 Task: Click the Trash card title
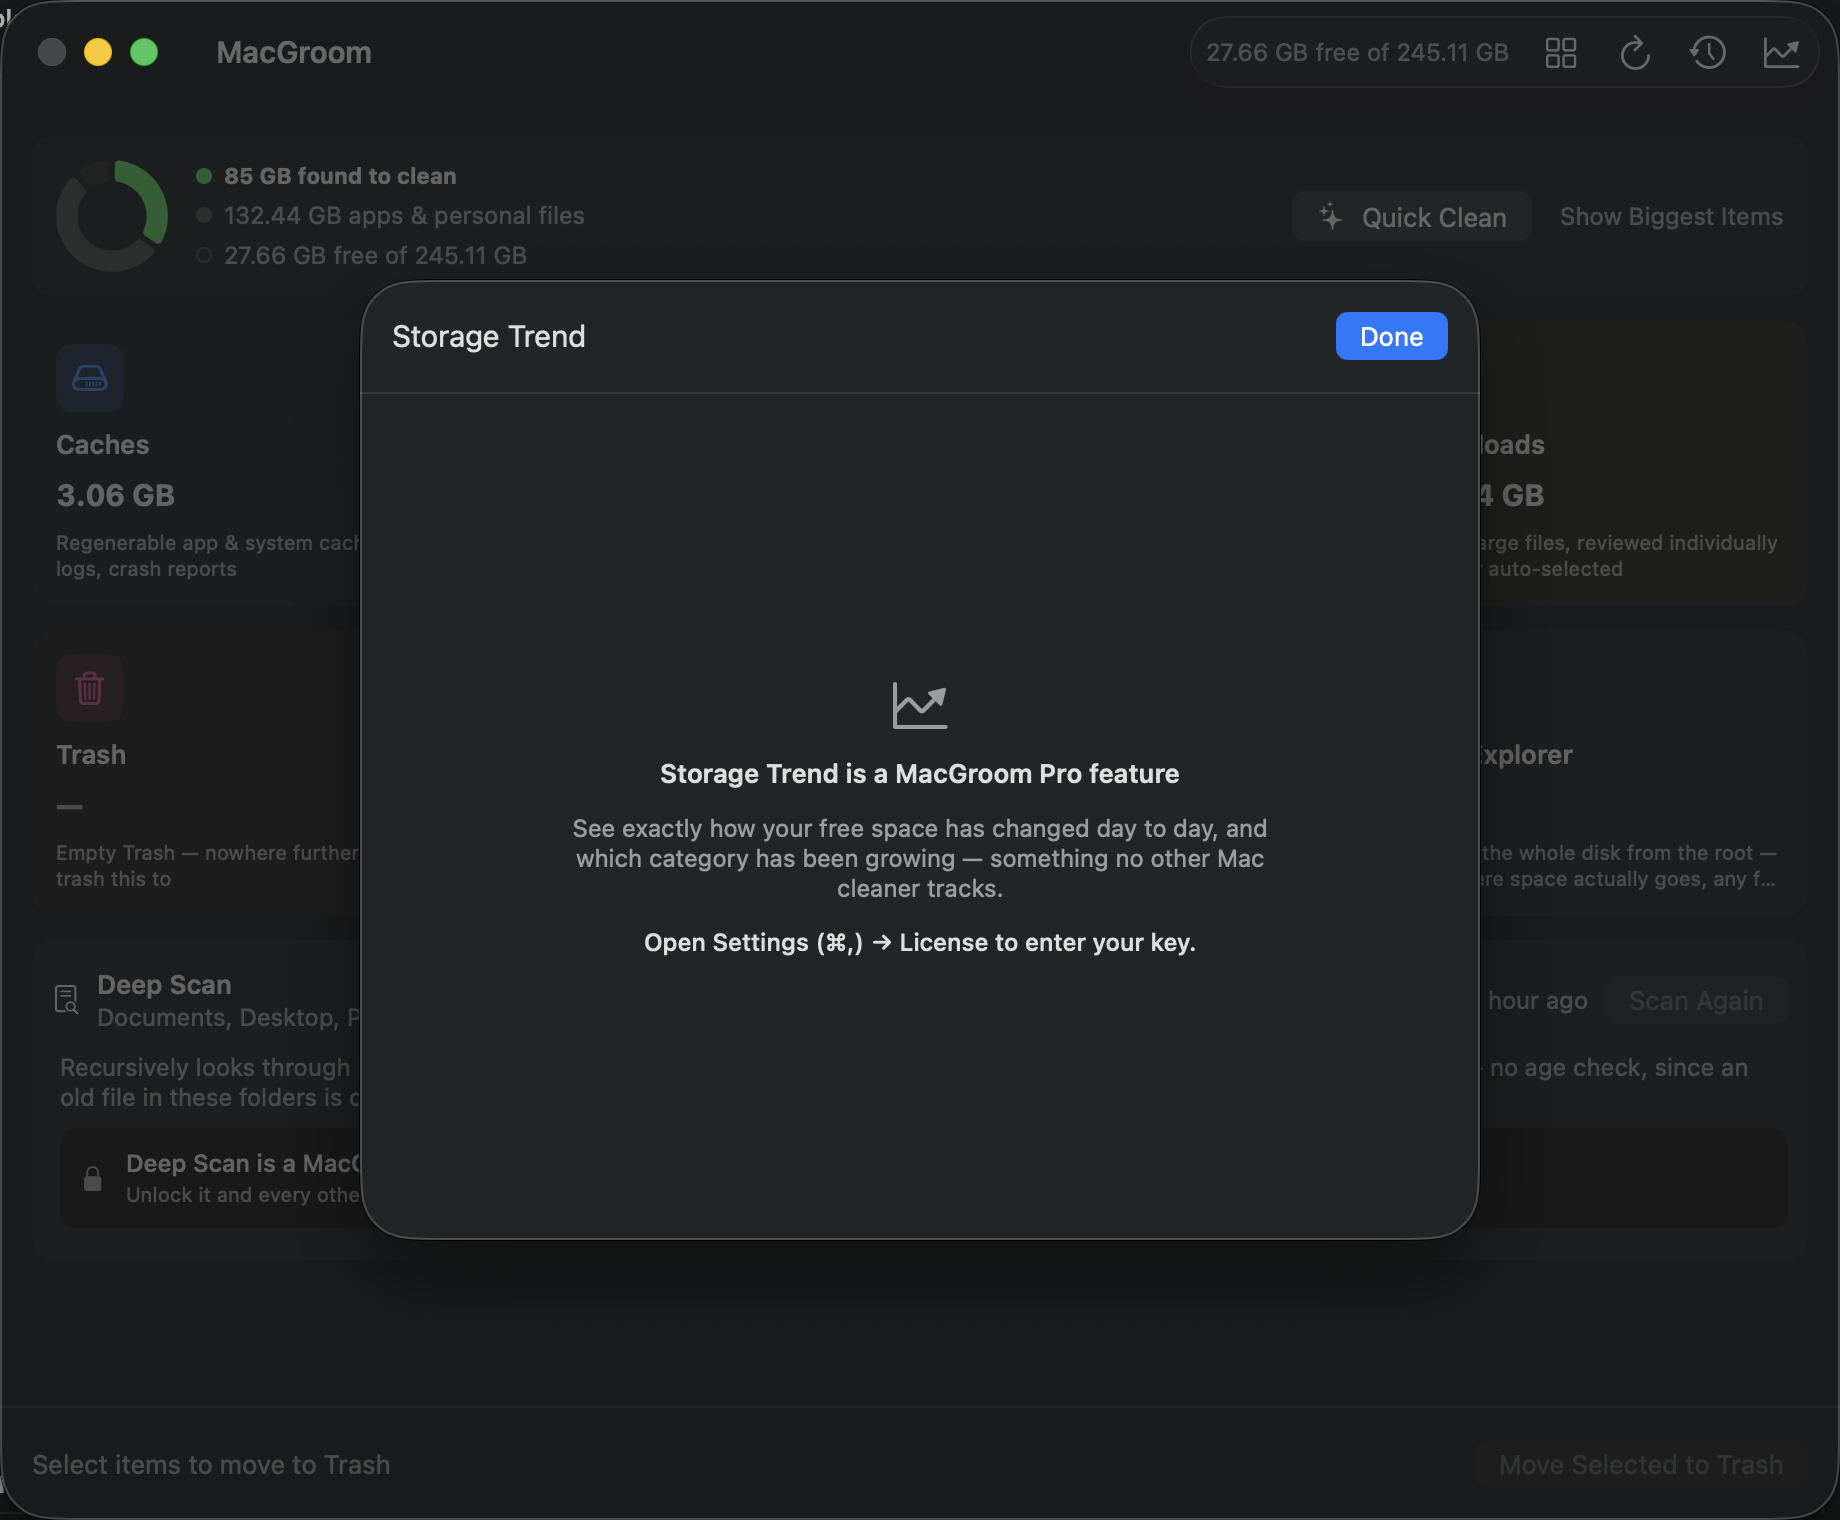click(91, 755)
